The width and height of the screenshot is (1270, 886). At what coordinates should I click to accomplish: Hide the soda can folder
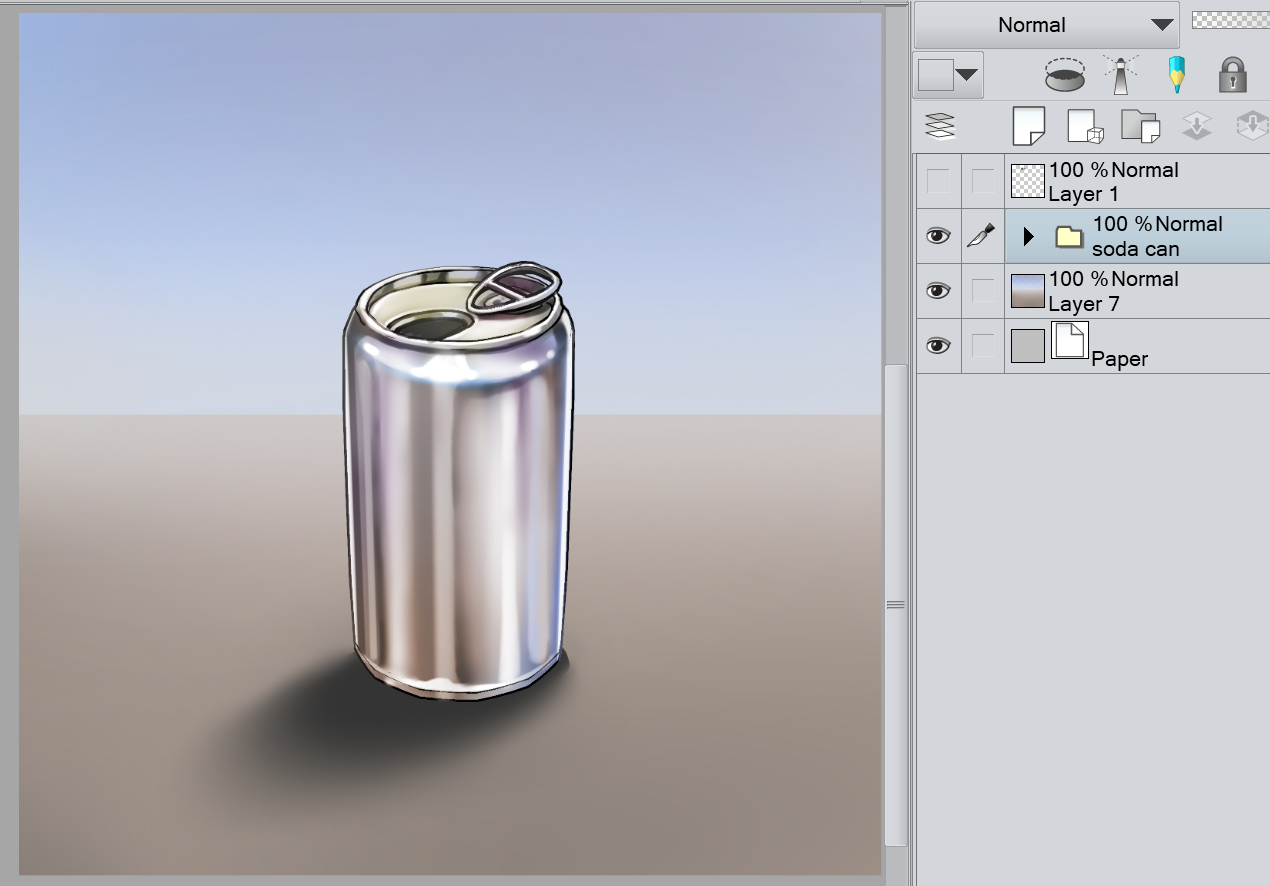[x=938, y=236]
